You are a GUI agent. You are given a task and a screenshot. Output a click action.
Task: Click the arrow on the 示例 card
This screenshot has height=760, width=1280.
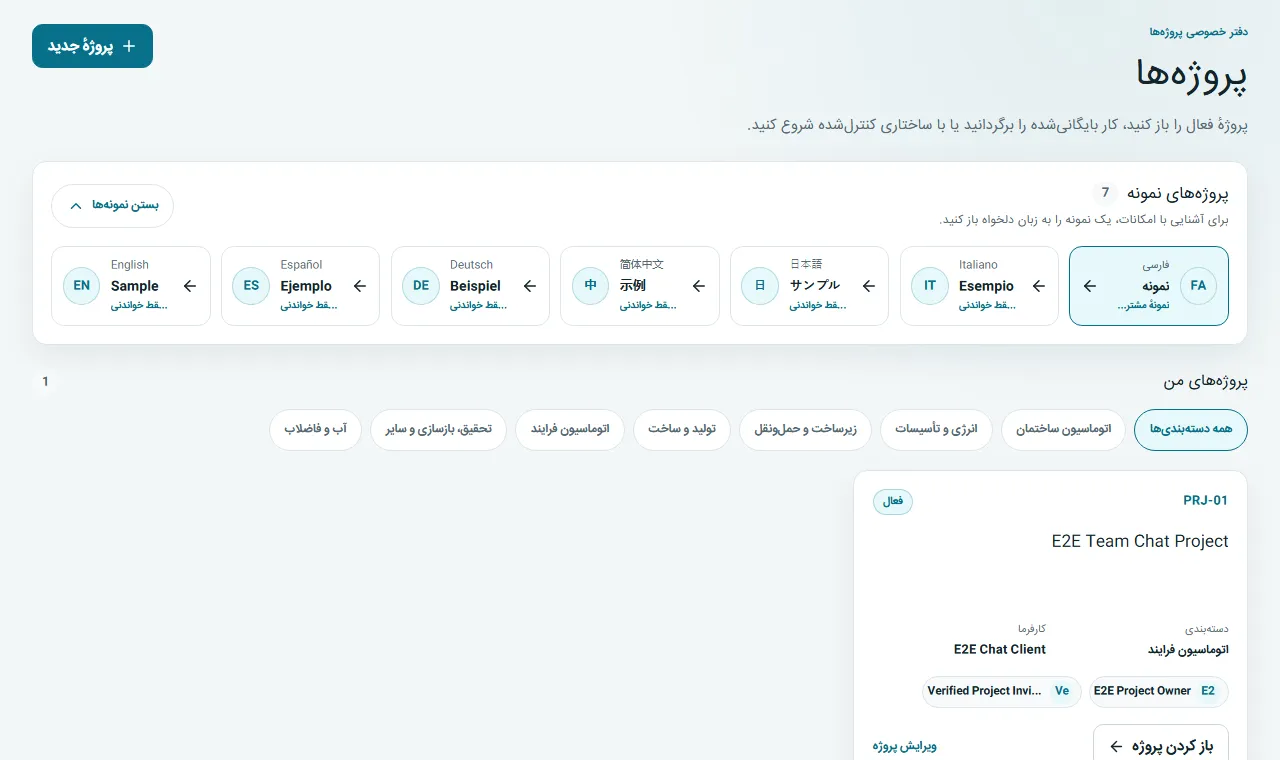699,286
